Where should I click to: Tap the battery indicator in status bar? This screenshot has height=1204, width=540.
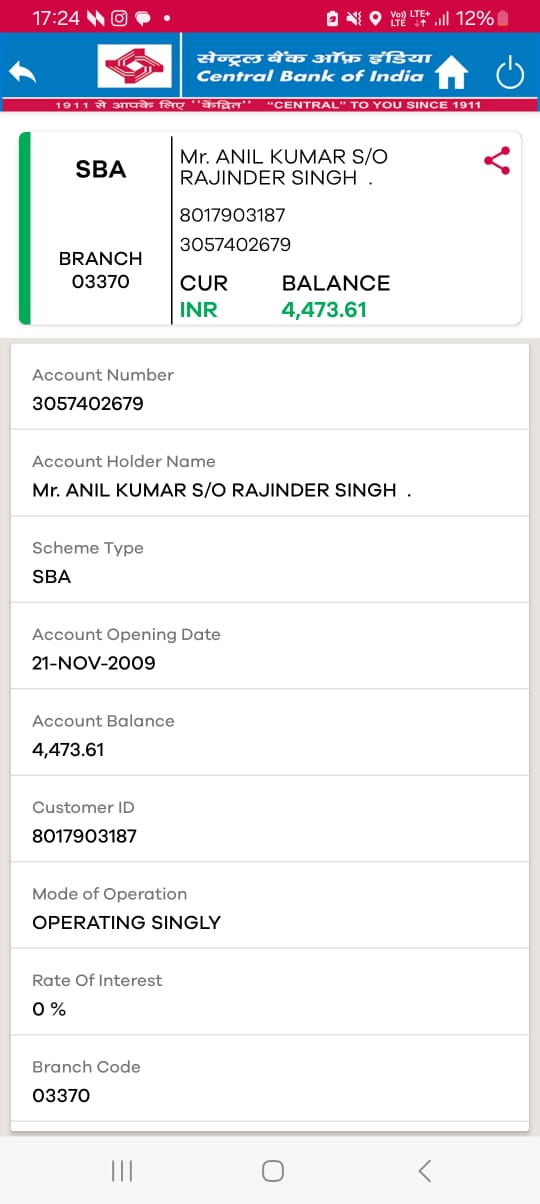(x=503, y=18)
